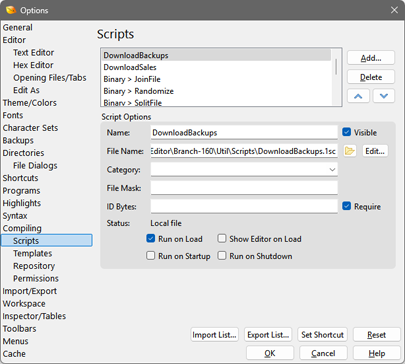This screenshot has width=405, height=364.
Task: Enable Show Editor on Load
Action: 222,239
